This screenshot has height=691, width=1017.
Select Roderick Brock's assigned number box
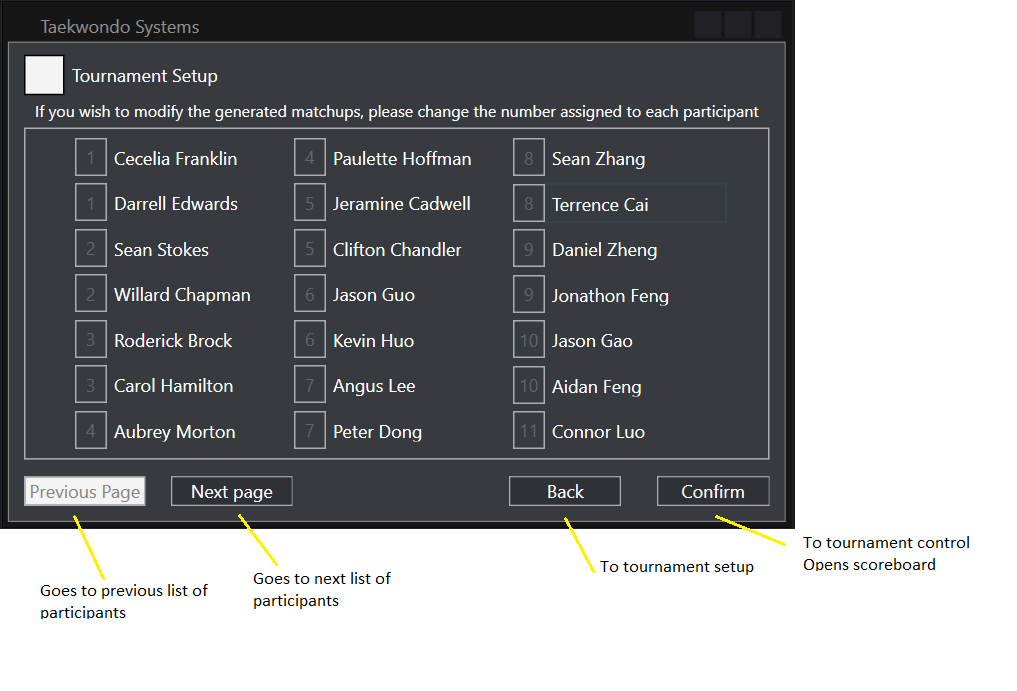click(x=91, y=340)
